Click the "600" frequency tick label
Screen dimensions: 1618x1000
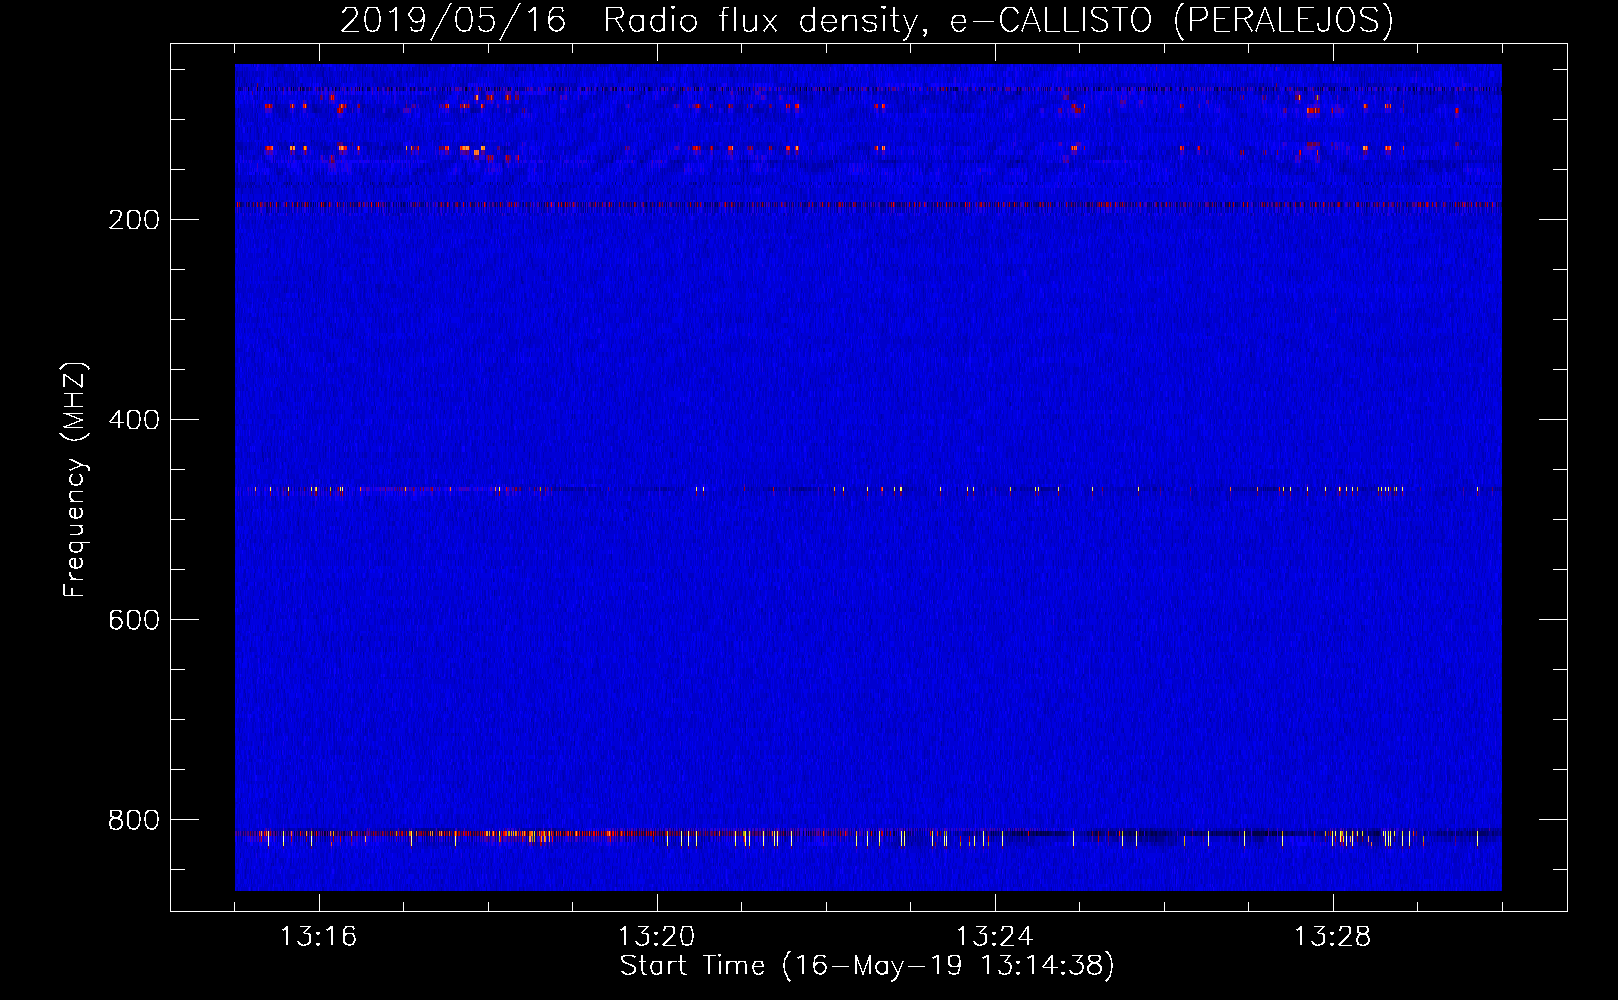click(x=134, y=620)
